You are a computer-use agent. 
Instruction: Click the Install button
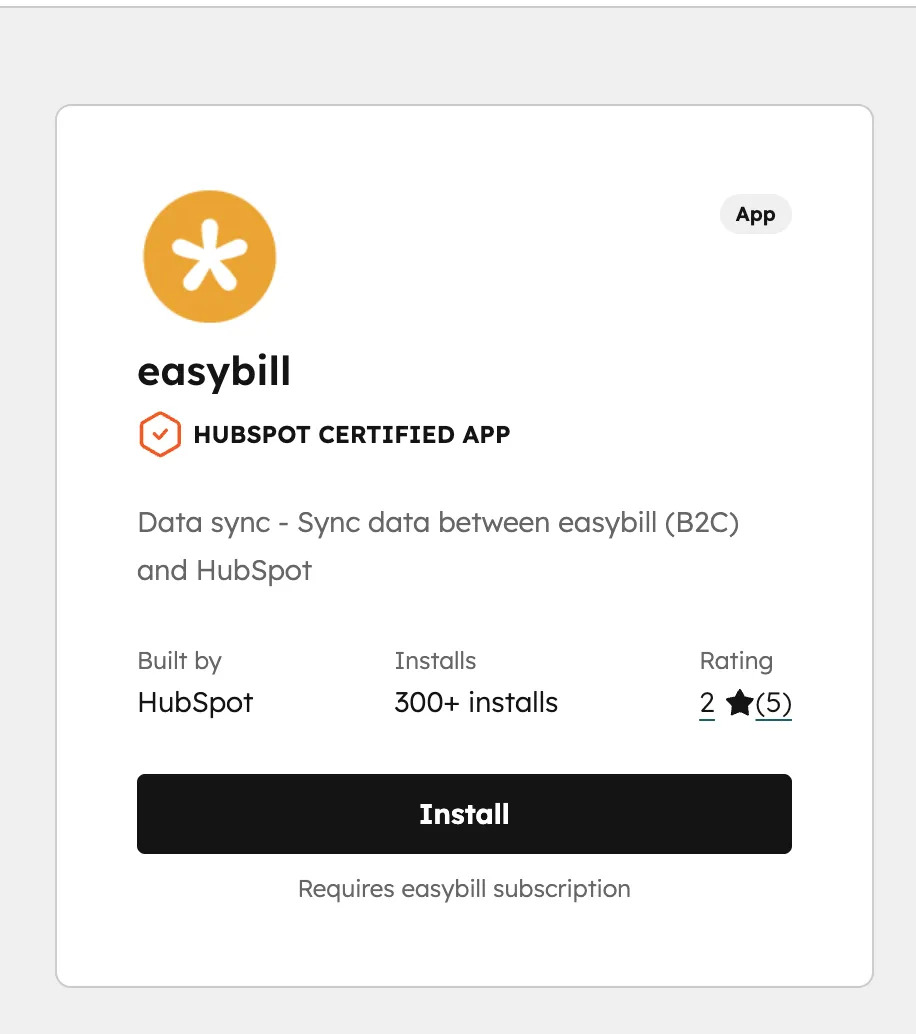(x=463, y=813)
